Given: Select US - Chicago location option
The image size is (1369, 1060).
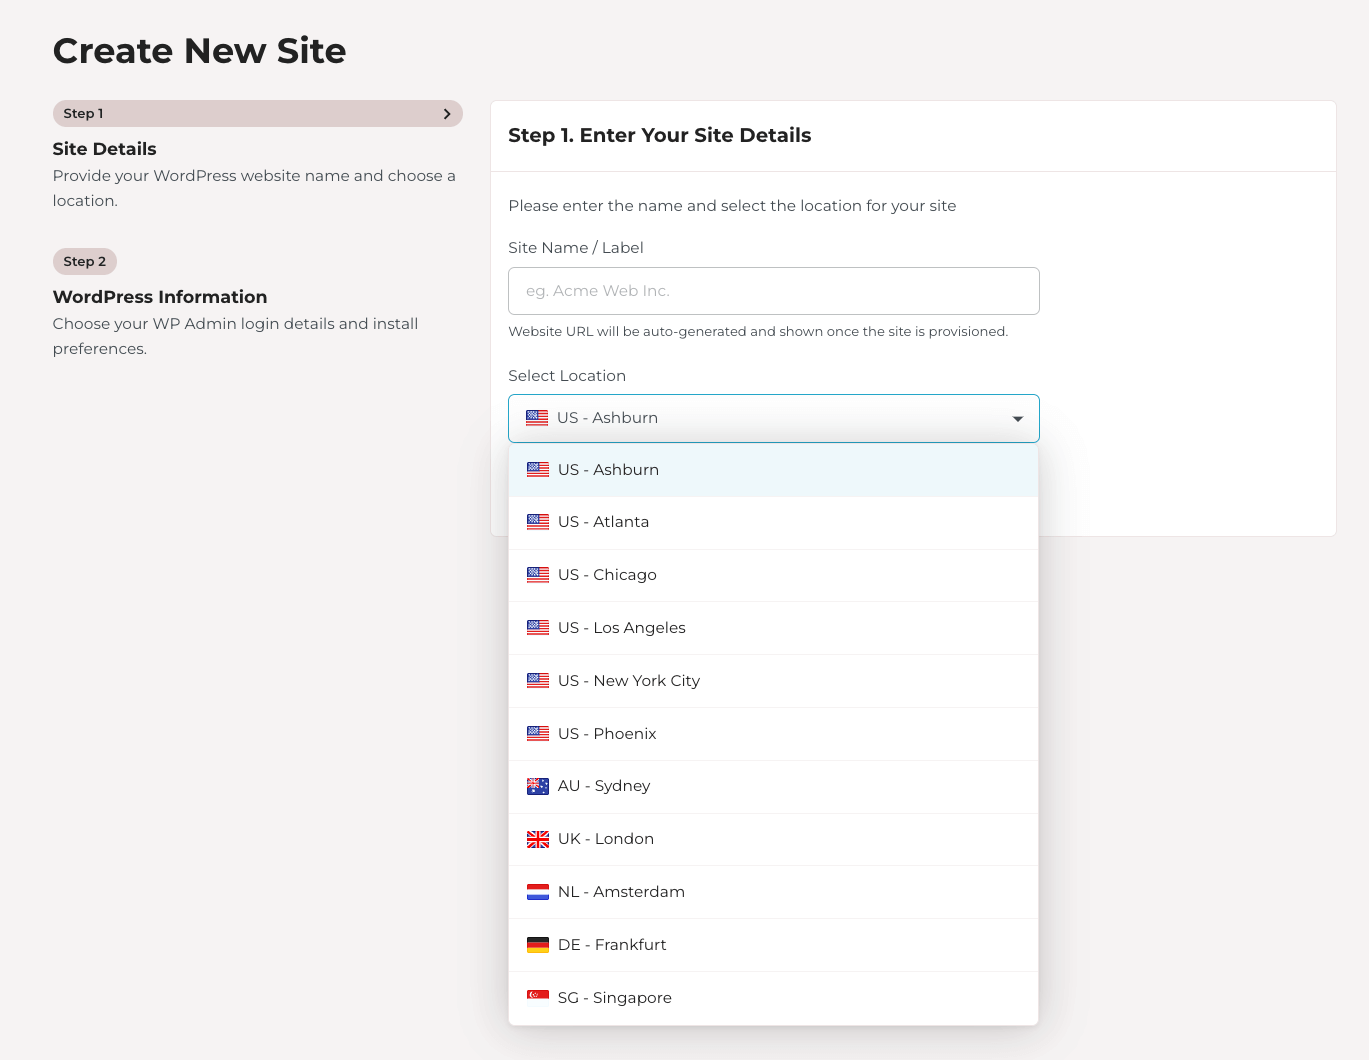Looking at the screenshot, I should click(774, 575).
